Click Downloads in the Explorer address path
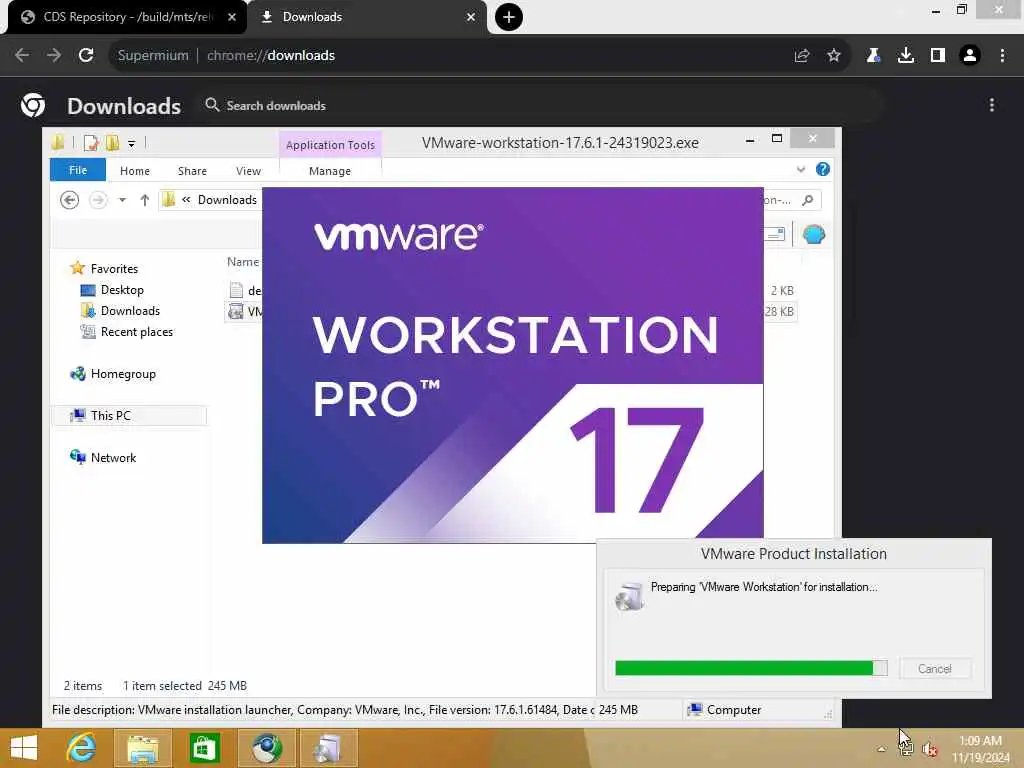This screenshot has height=768, width=1024. (x=227, y=200)
